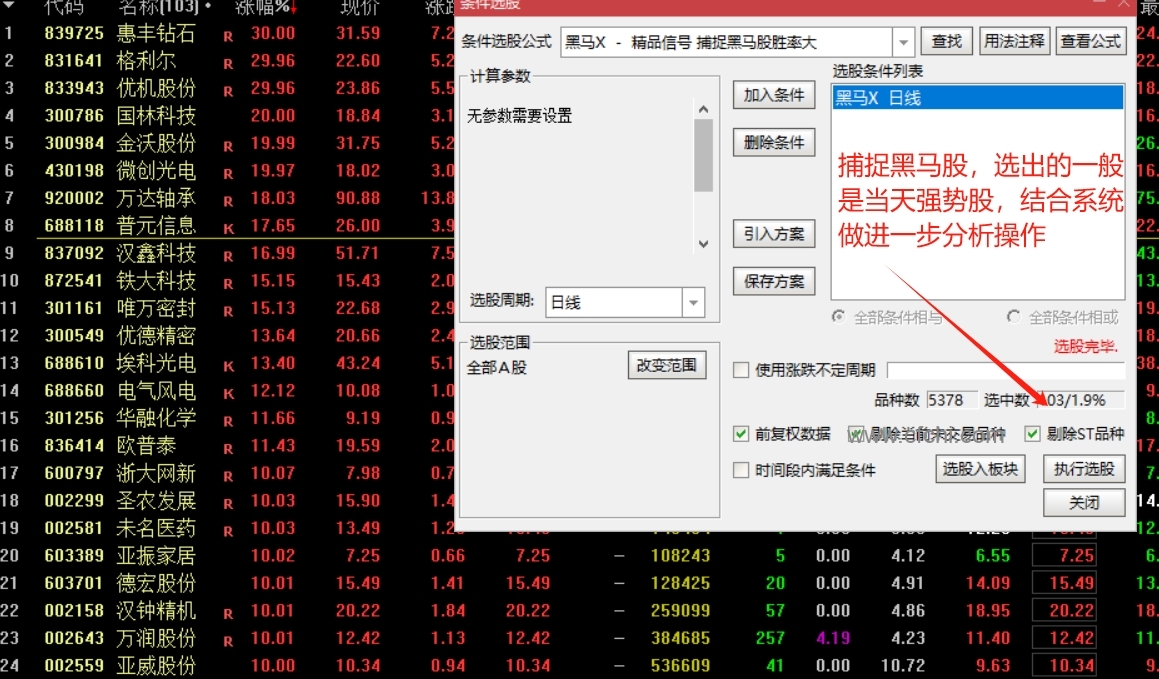
Task: Click stock code 839725
Action: 74,33
